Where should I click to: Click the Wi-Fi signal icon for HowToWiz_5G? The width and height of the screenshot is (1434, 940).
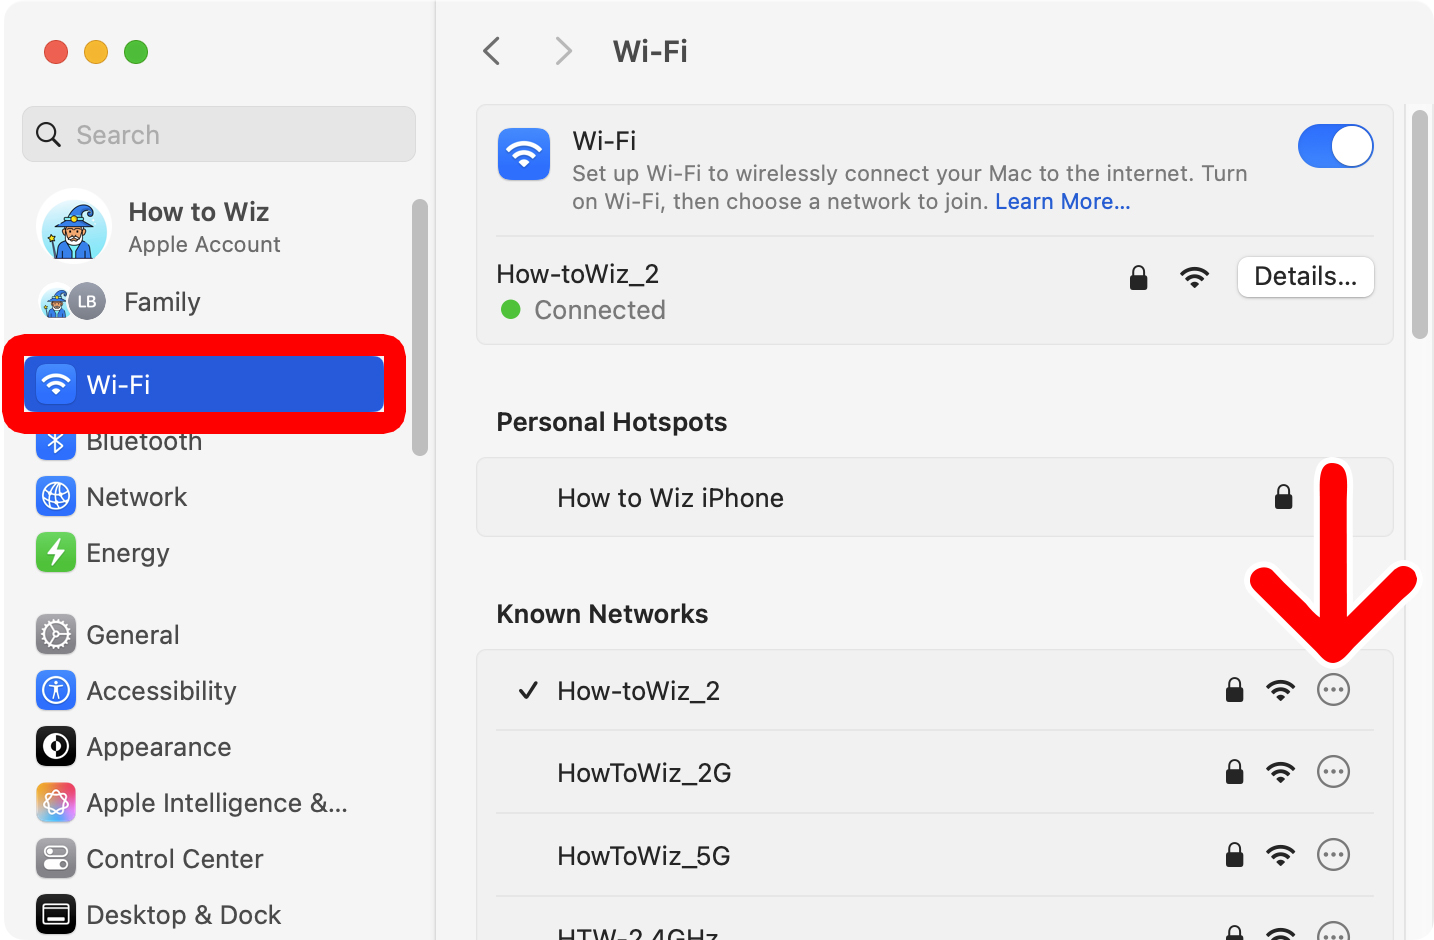coord(1281,855)
